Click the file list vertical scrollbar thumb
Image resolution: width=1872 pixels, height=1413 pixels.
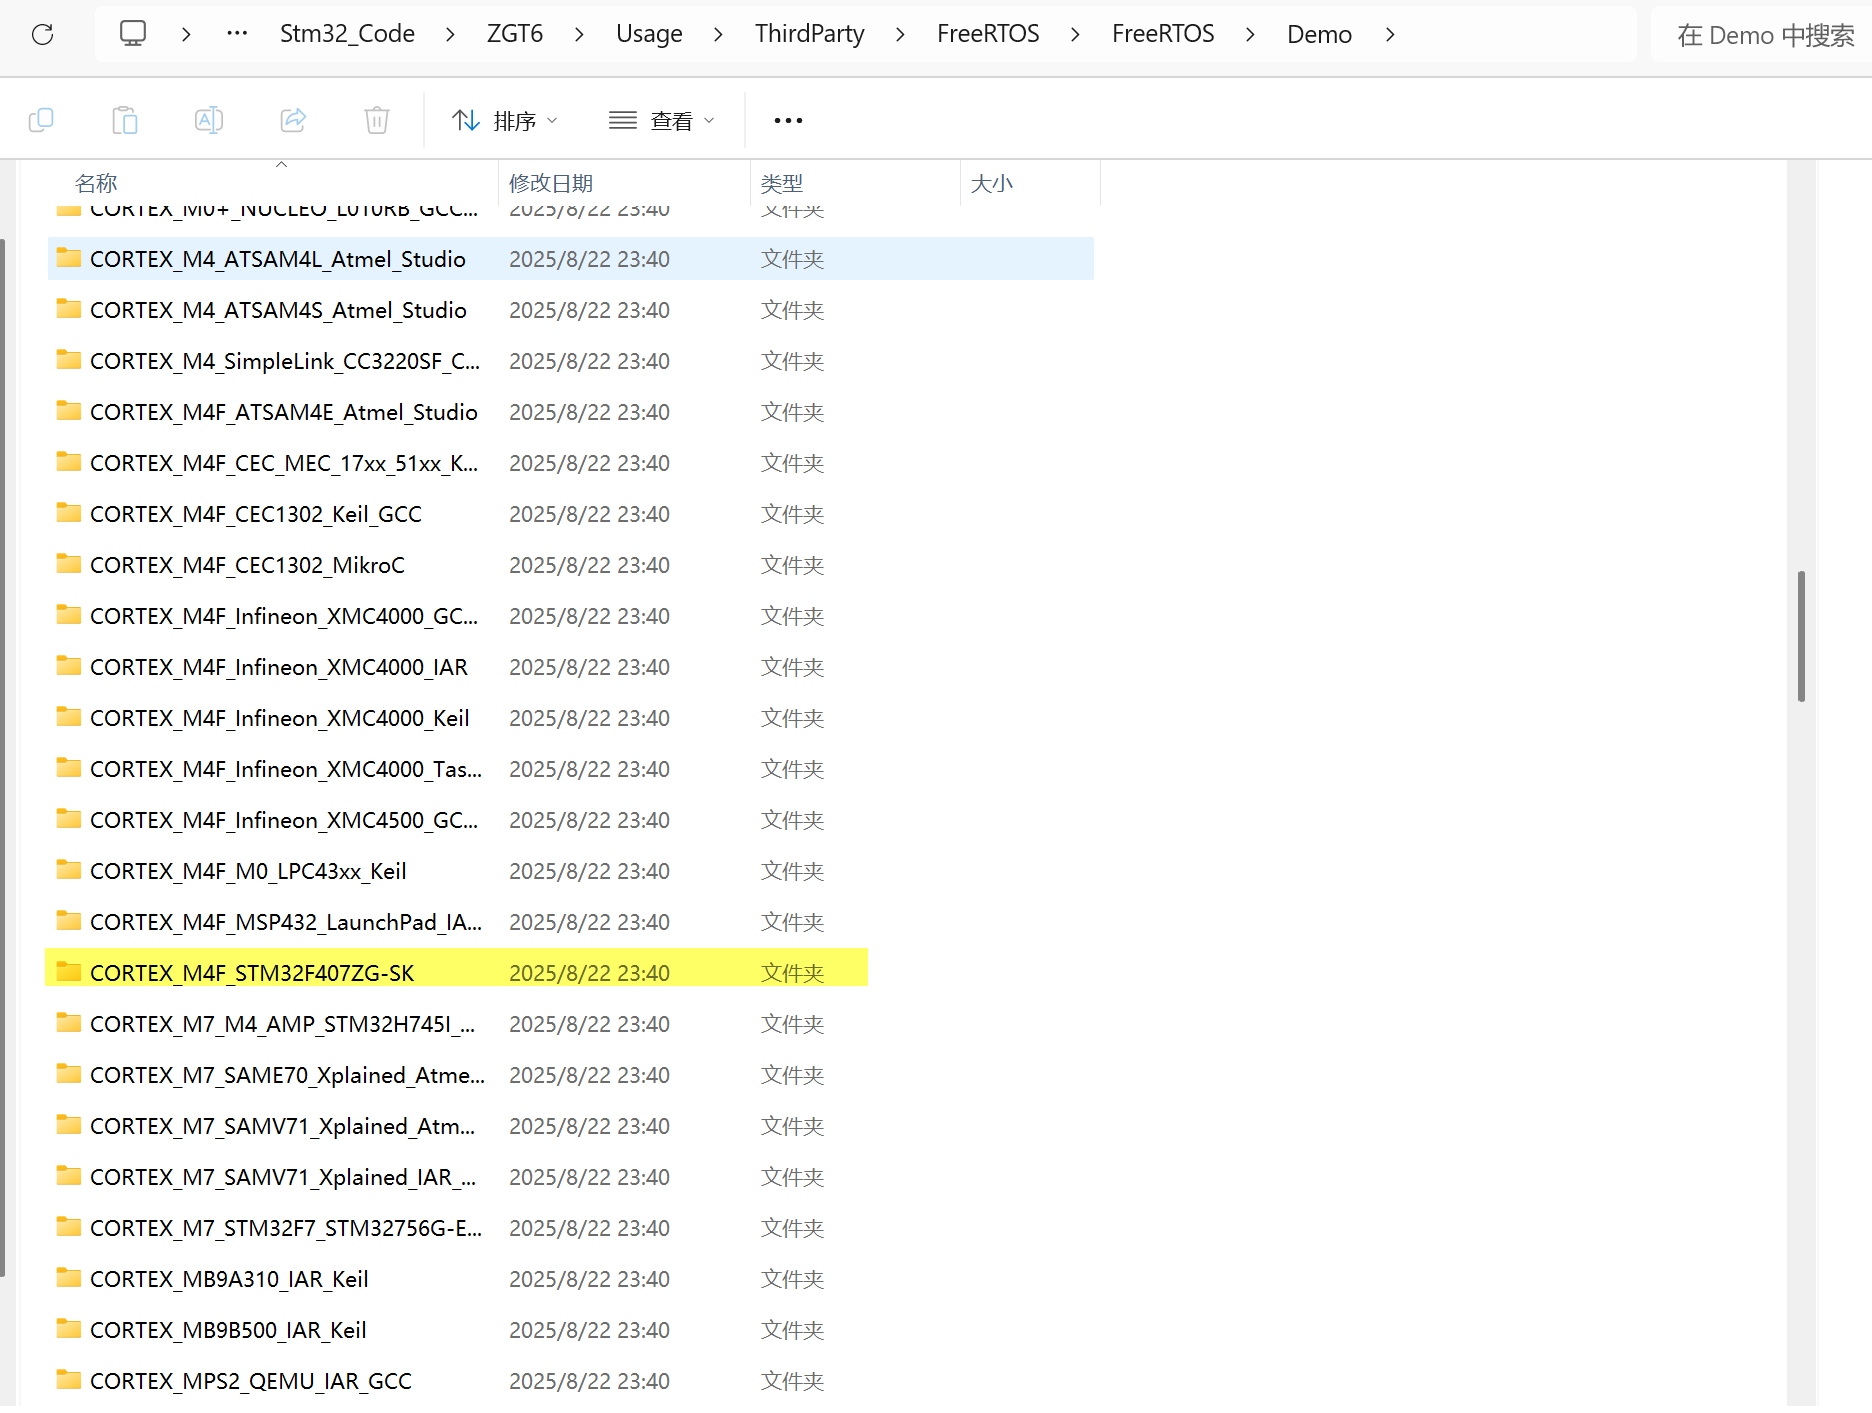pos(1801,636)
